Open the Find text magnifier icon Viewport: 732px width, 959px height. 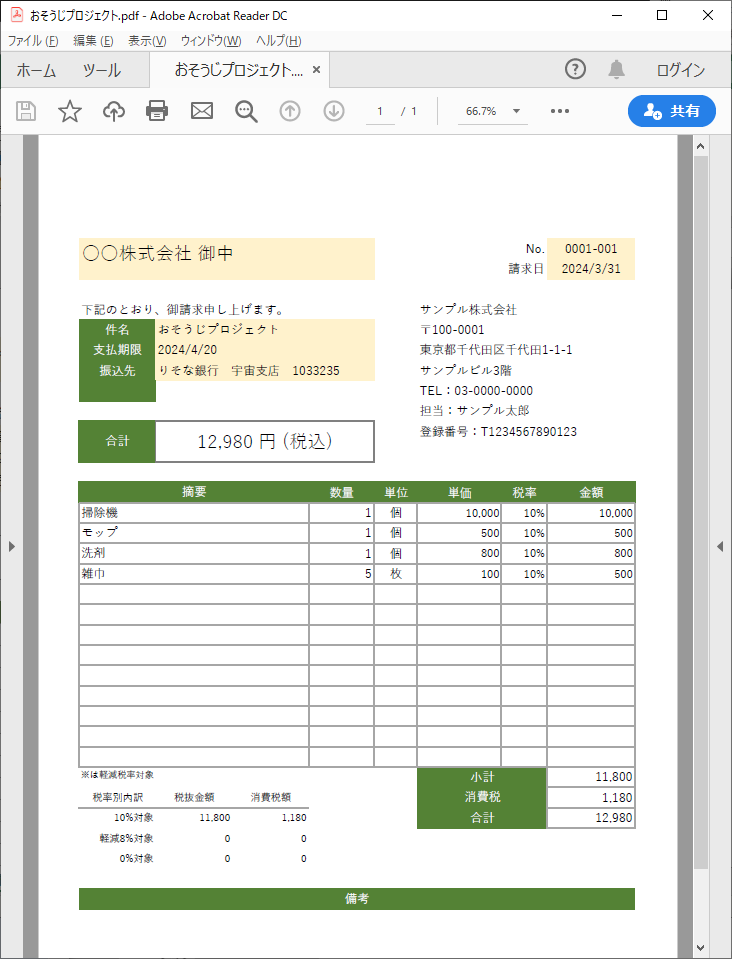246,111
